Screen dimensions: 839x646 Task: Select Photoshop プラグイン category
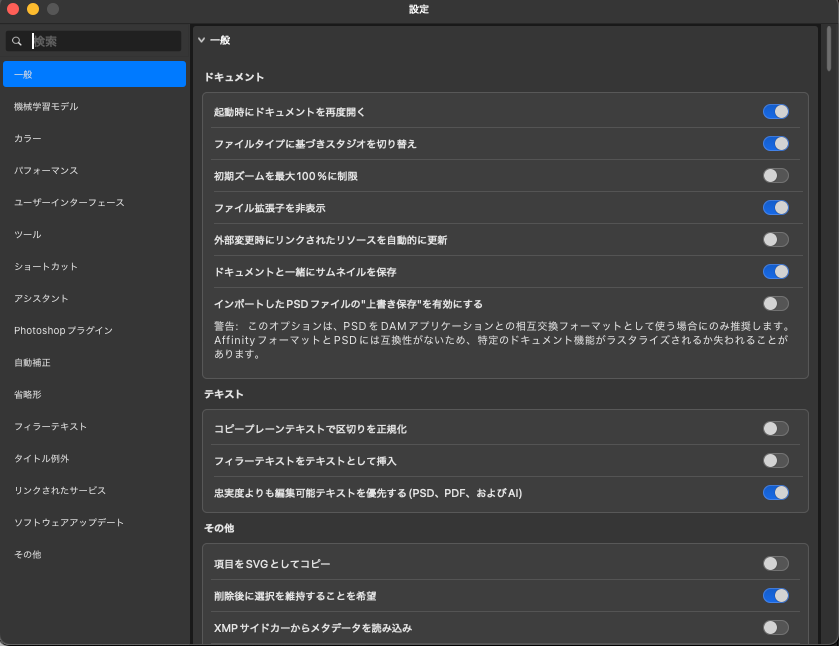coord(63,330)
